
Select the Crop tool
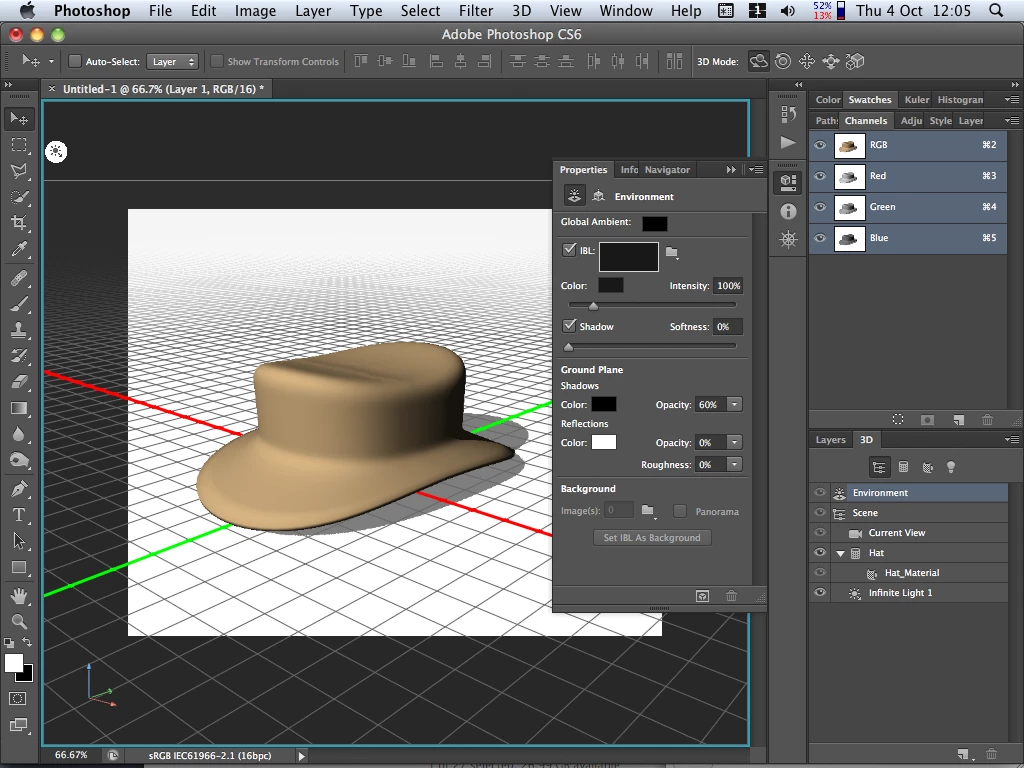pos(19,223)
